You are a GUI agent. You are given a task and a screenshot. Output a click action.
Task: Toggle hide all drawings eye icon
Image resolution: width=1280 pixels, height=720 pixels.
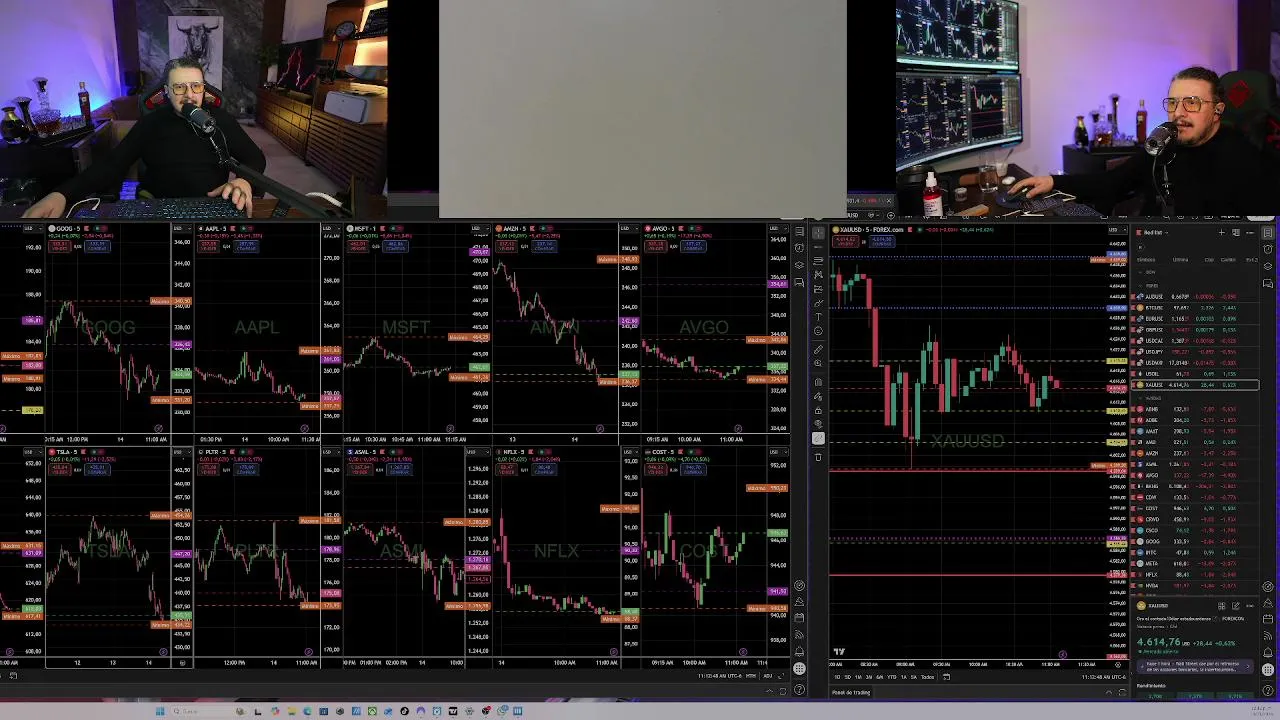click(818, 423)
